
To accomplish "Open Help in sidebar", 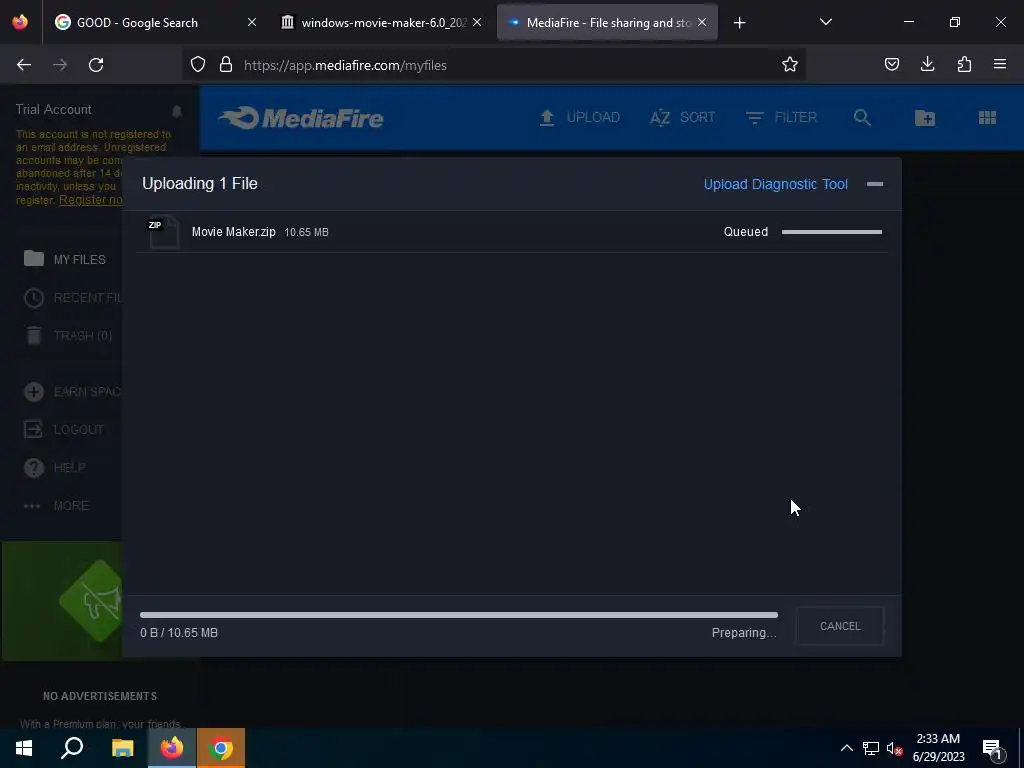I will click(x=55, y=468).
